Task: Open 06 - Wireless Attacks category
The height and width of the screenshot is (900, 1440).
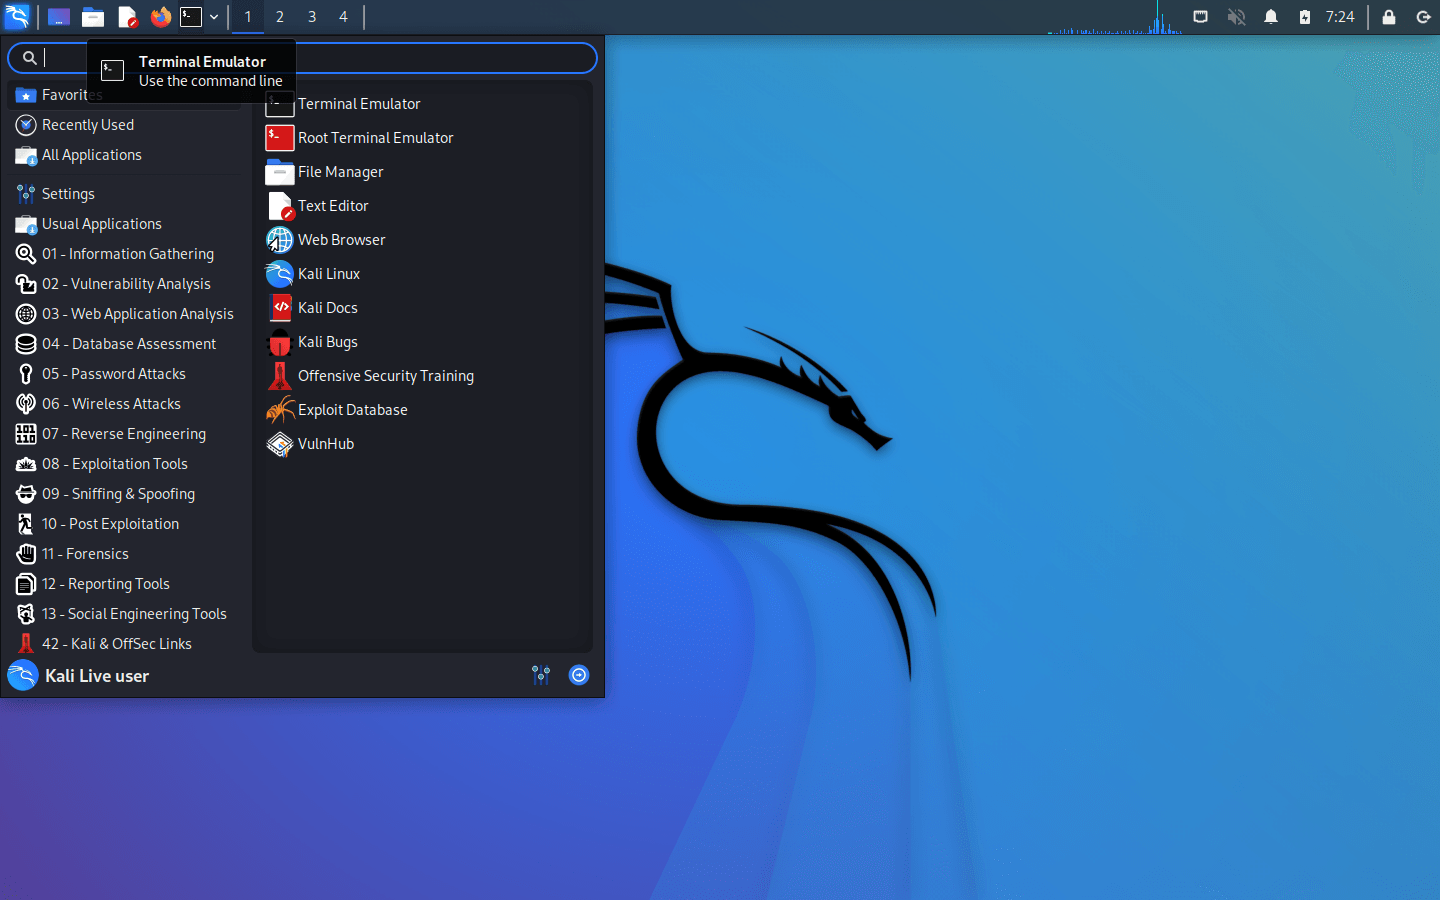Action: pyautogui.click(x=126, y=404)
